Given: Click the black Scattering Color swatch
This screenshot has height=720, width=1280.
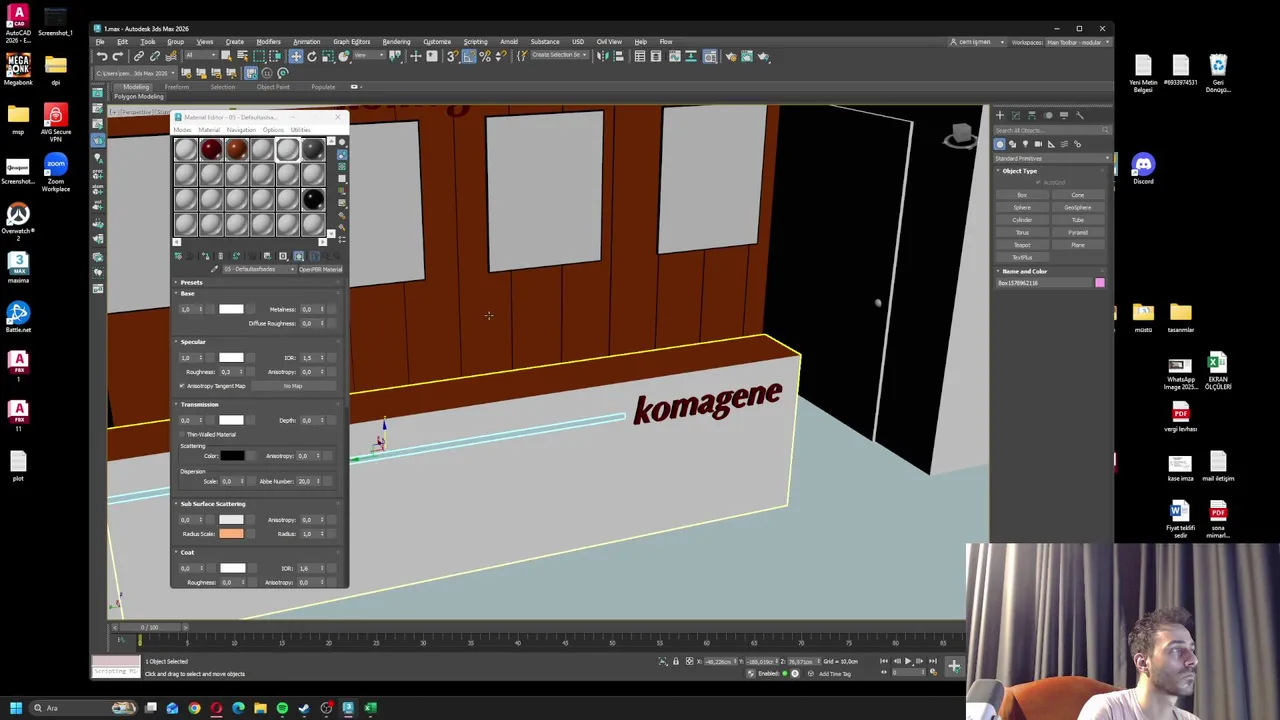Looking at the screenshot, I should pos(232,456).
